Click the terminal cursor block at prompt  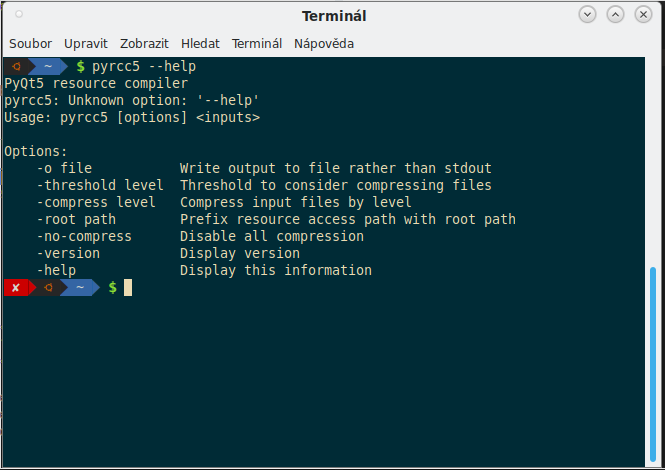click(x=128, y=288)
